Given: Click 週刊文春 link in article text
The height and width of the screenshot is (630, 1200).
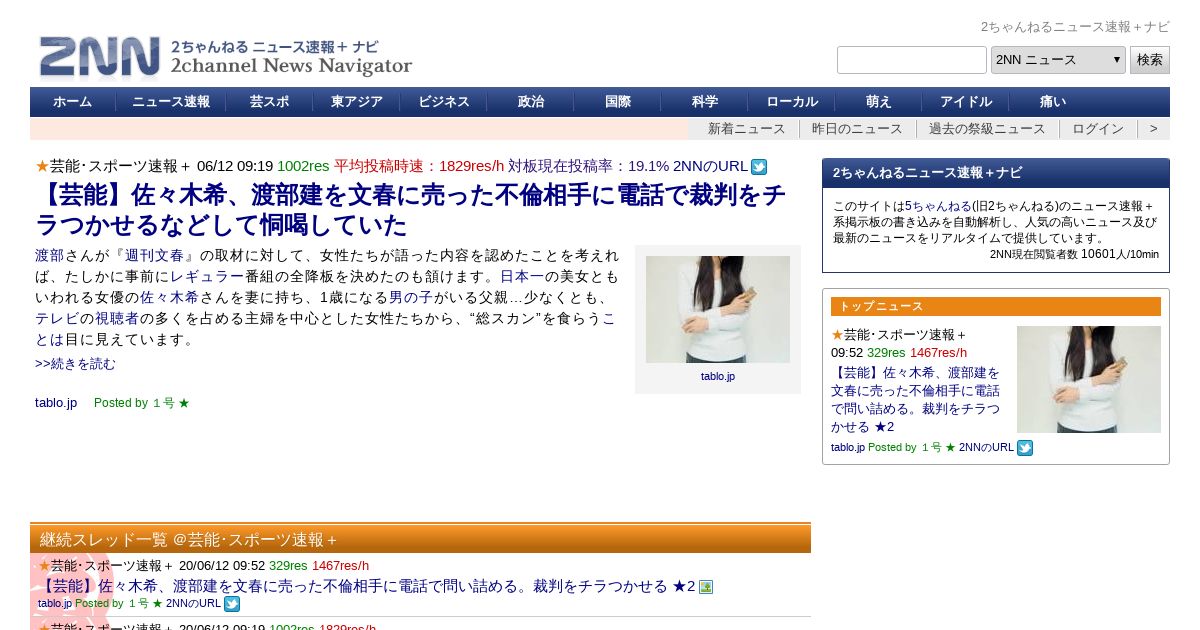Looking at the screenshot, I should (153, 255).
